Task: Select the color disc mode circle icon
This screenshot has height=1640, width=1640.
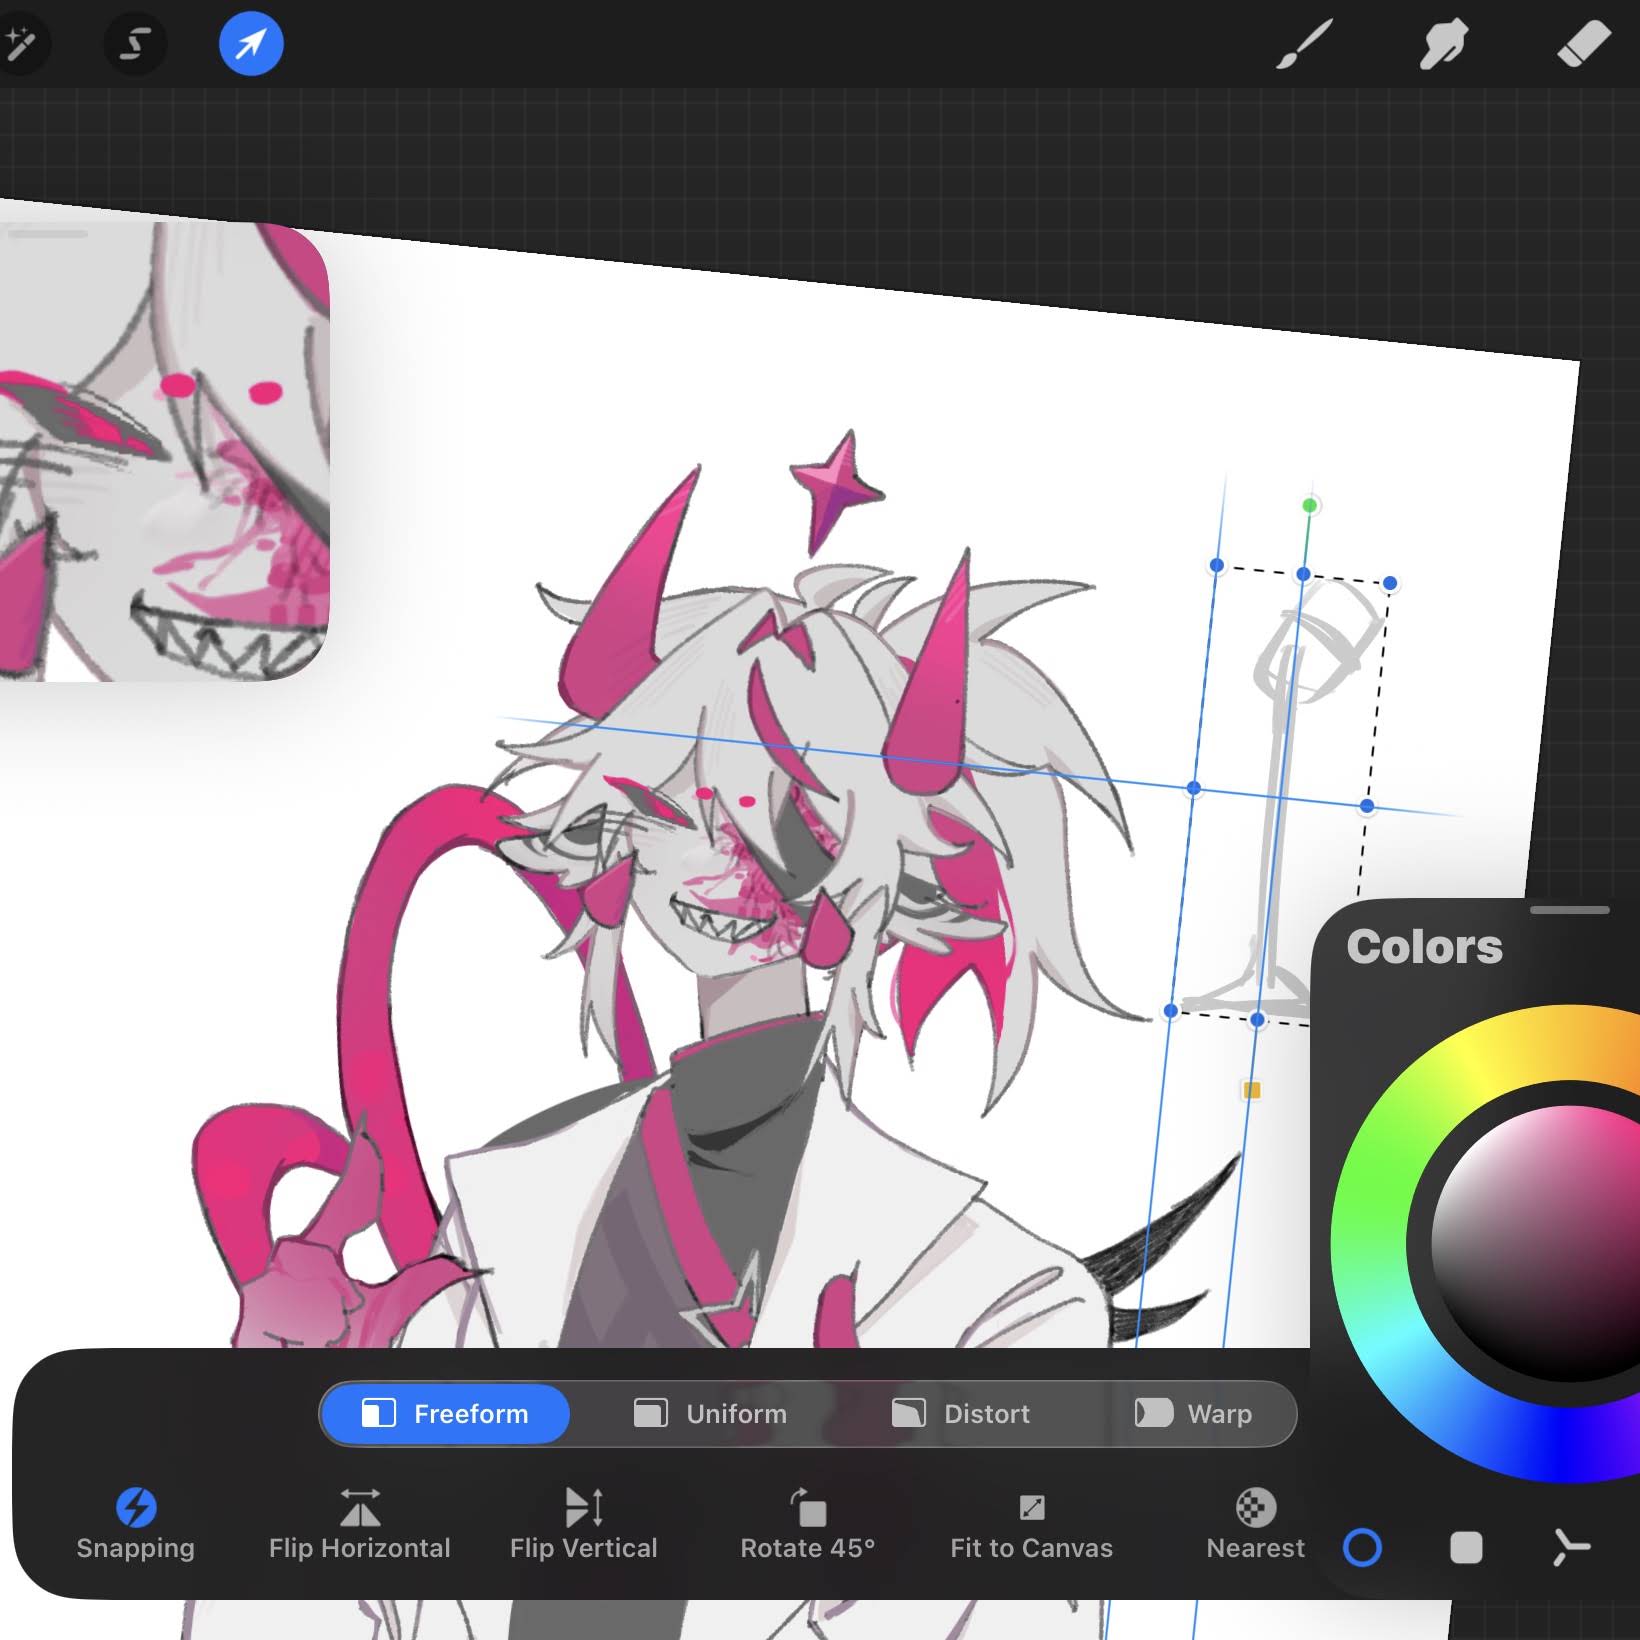Action: click(x=1362, y=1547)
